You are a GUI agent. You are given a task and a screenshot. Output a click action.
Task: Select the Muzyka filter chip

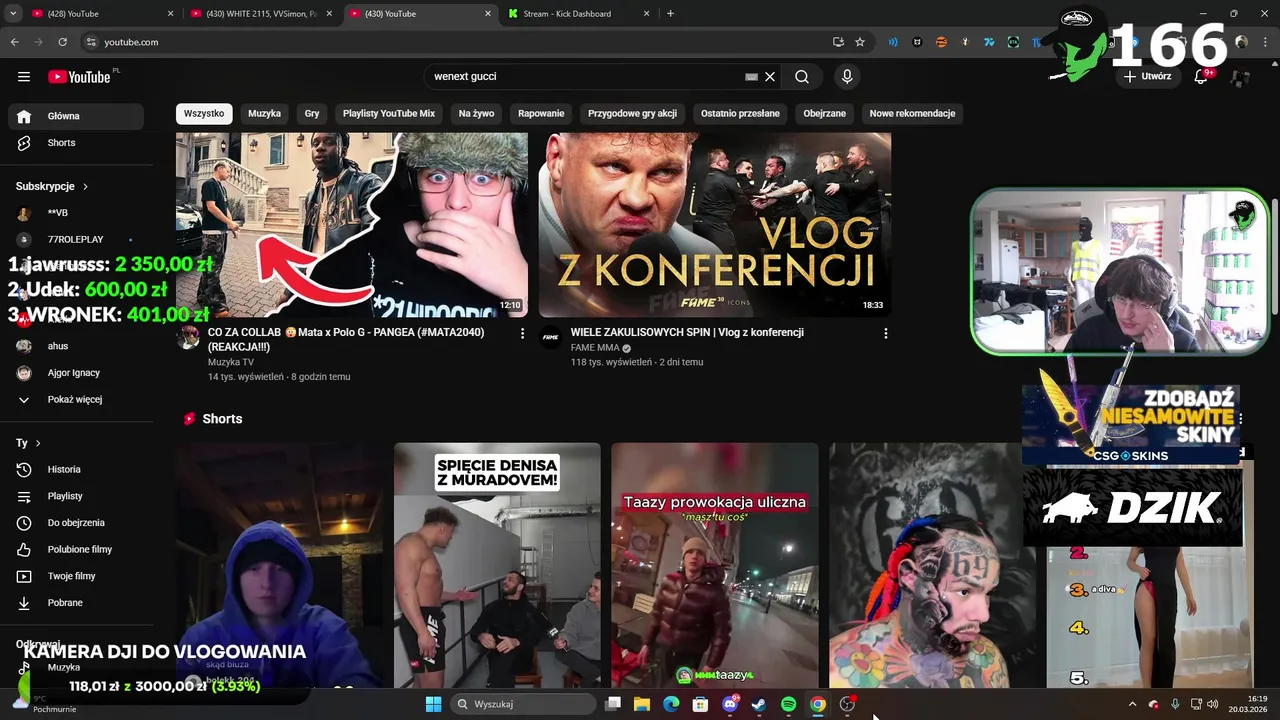[x=264, y=114]
